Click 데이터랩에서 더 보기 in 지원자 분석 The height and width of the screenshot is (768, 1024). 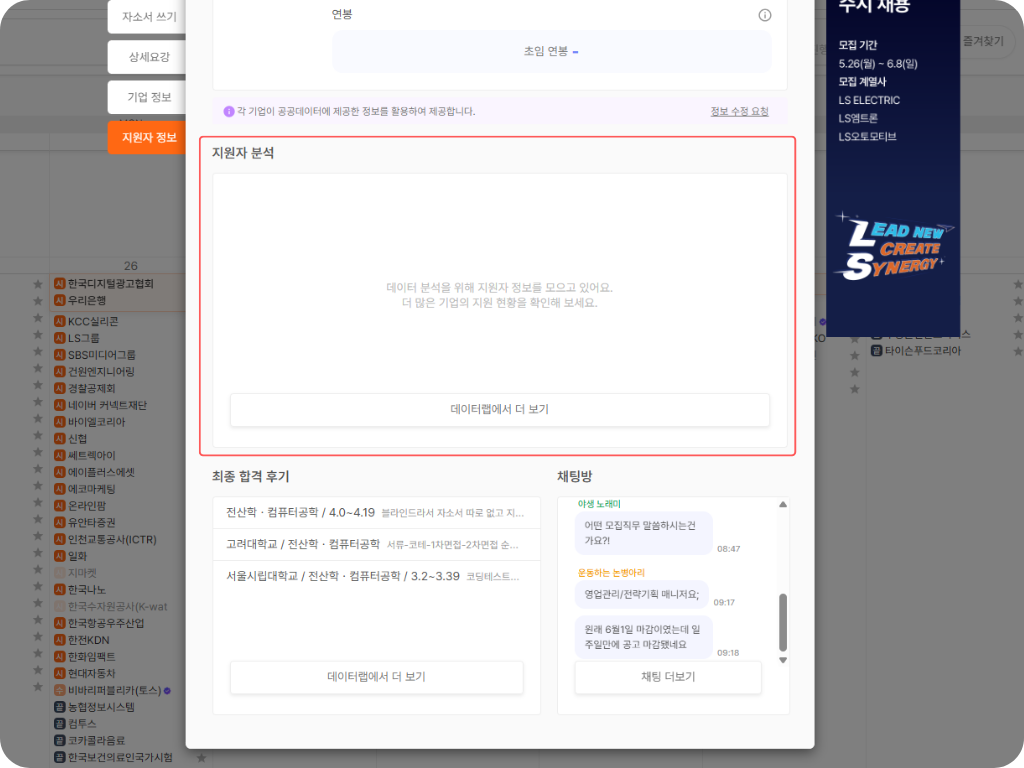pyautogui.click(x=500, y=410)
